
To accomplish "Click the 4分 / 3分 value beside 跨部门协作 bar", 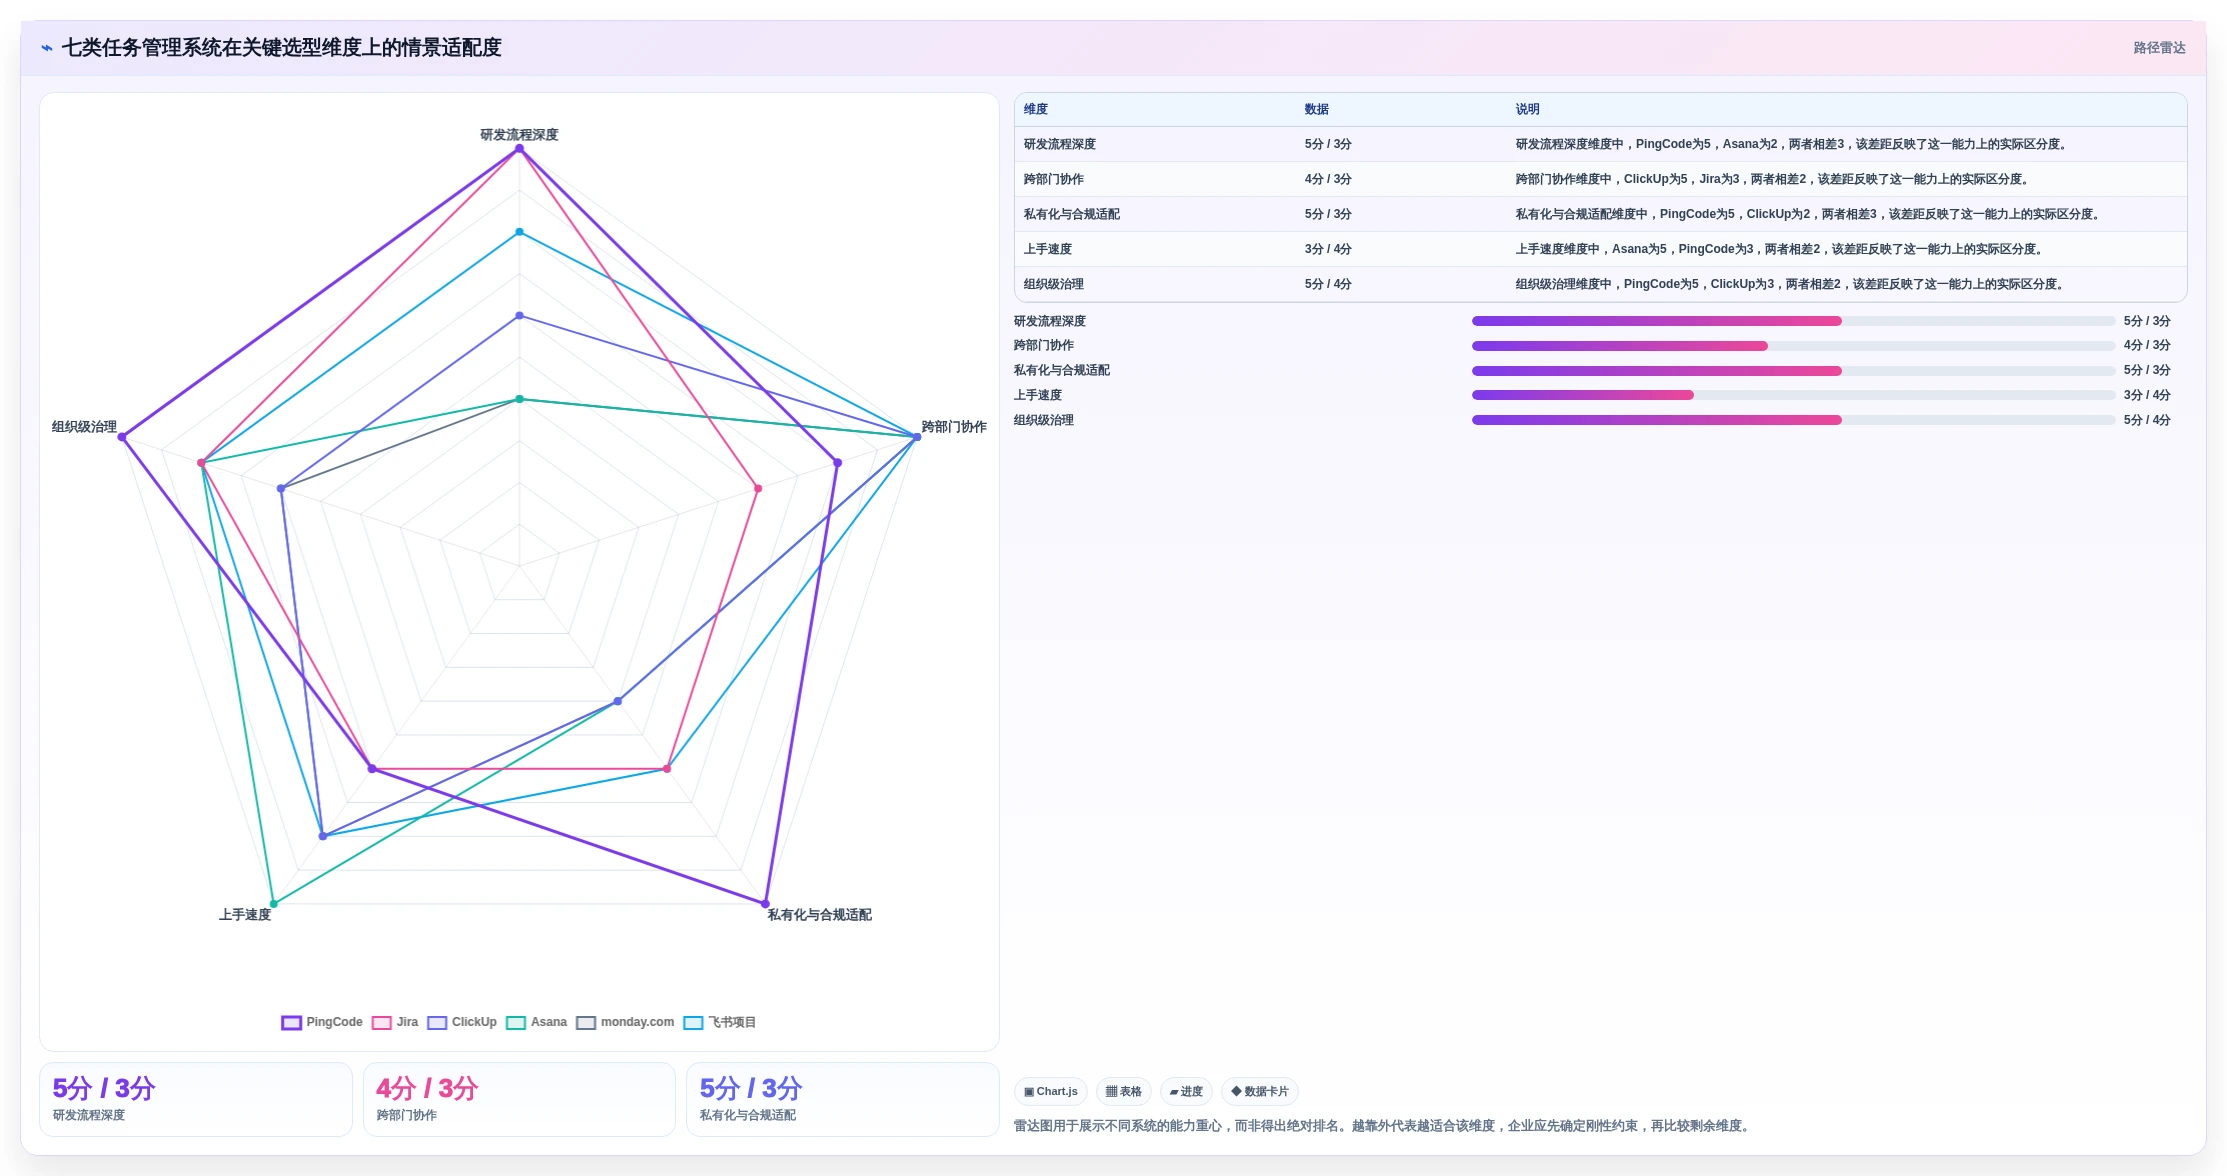I will [2147, 345].
